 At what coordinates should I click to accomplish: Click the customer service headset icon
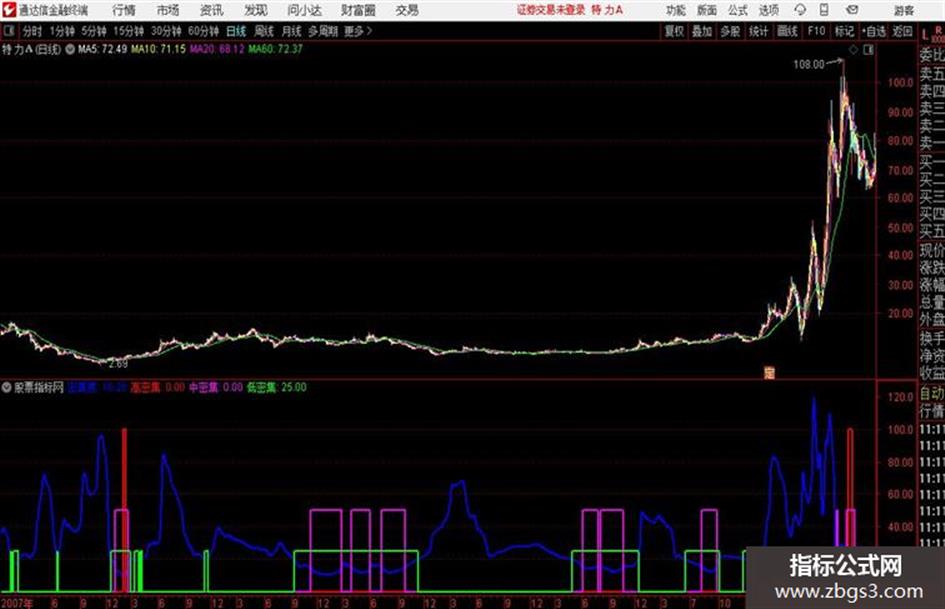tap(800, 10)
